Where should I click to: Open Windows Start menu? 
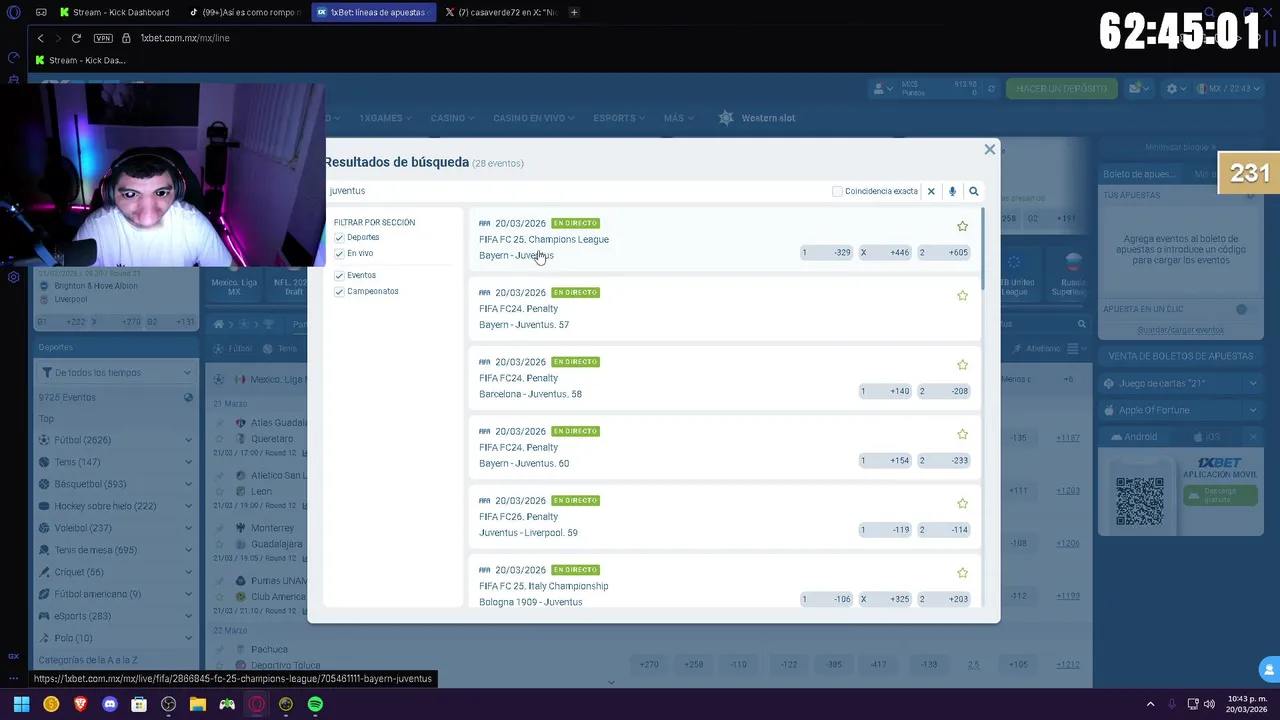21,704
